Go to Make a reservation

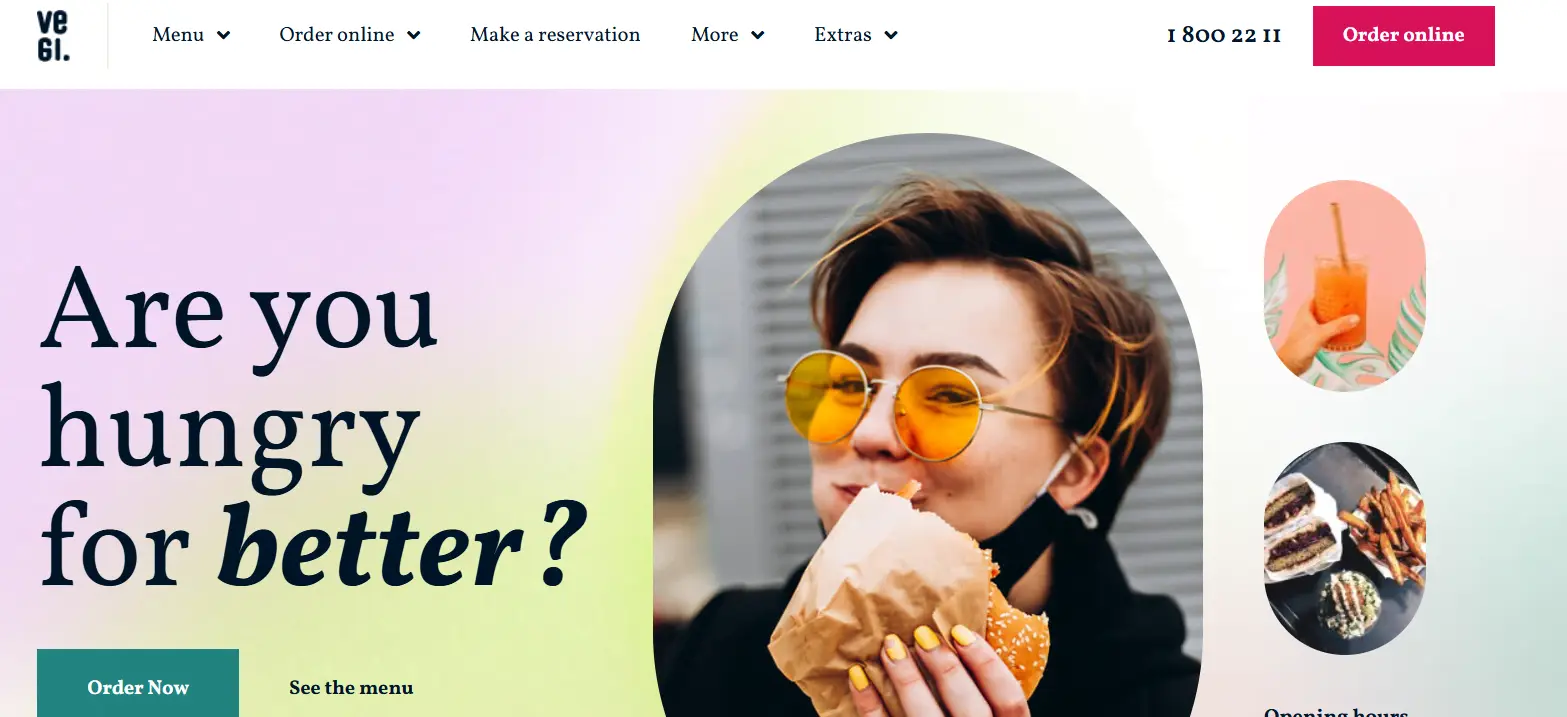(x=555, y=35)
